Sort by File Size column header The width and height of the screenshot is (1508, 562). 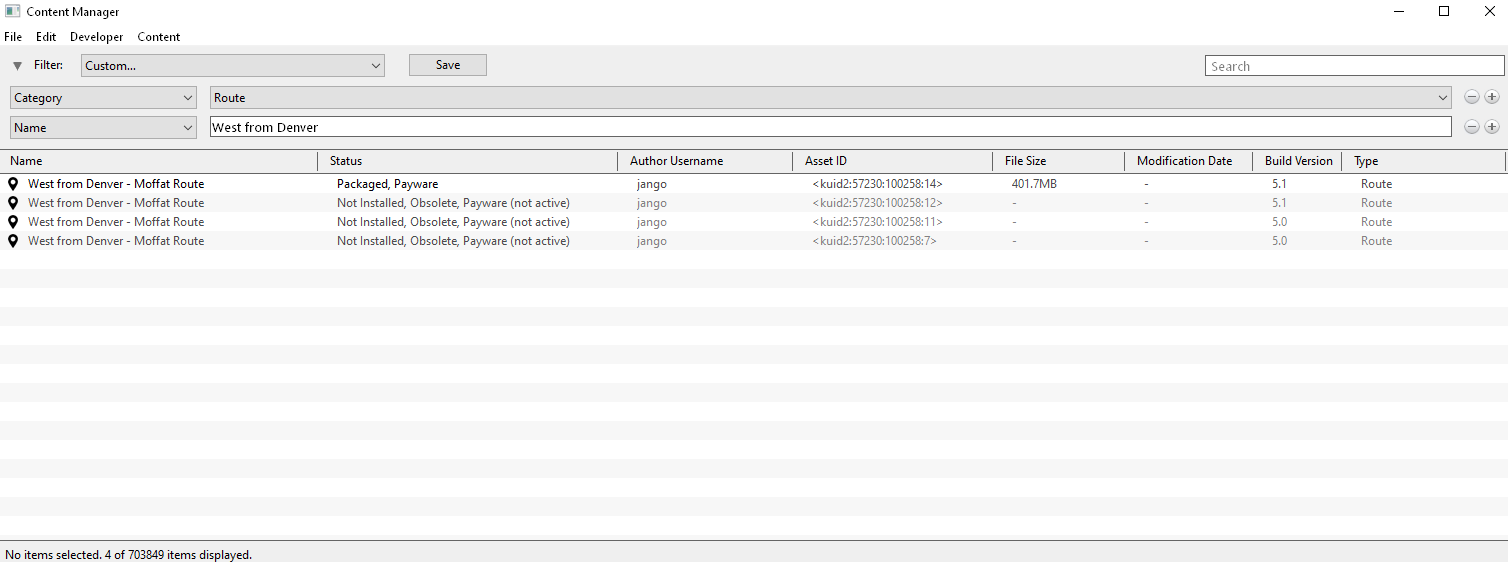[x=1059, y=161]
